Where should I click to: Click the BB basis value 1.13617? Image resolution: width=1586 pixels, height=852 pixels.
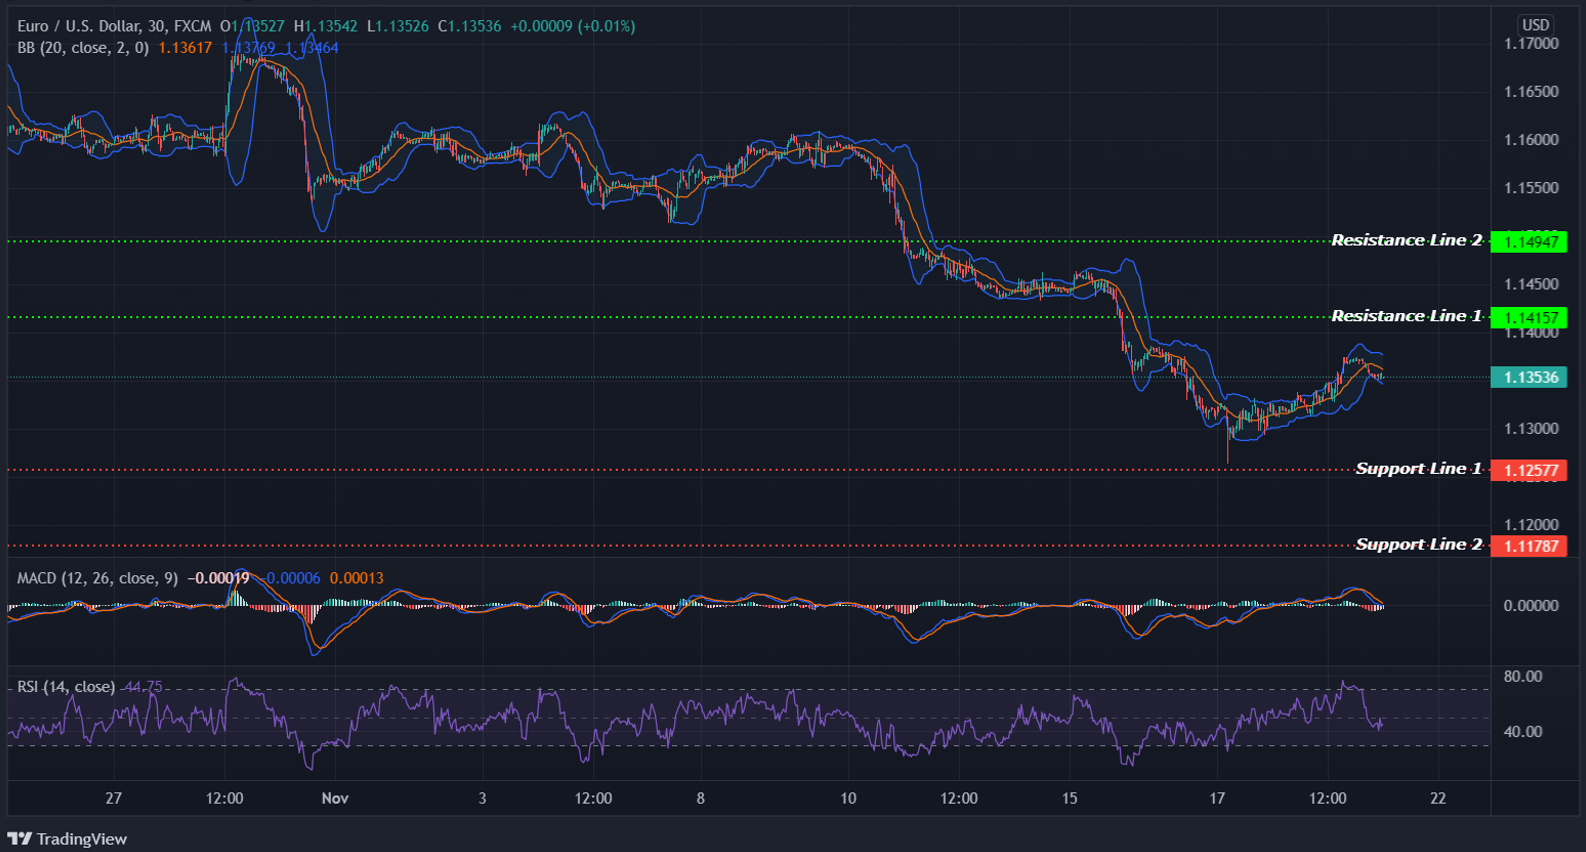pyautogui.click(x=185, y=48)
